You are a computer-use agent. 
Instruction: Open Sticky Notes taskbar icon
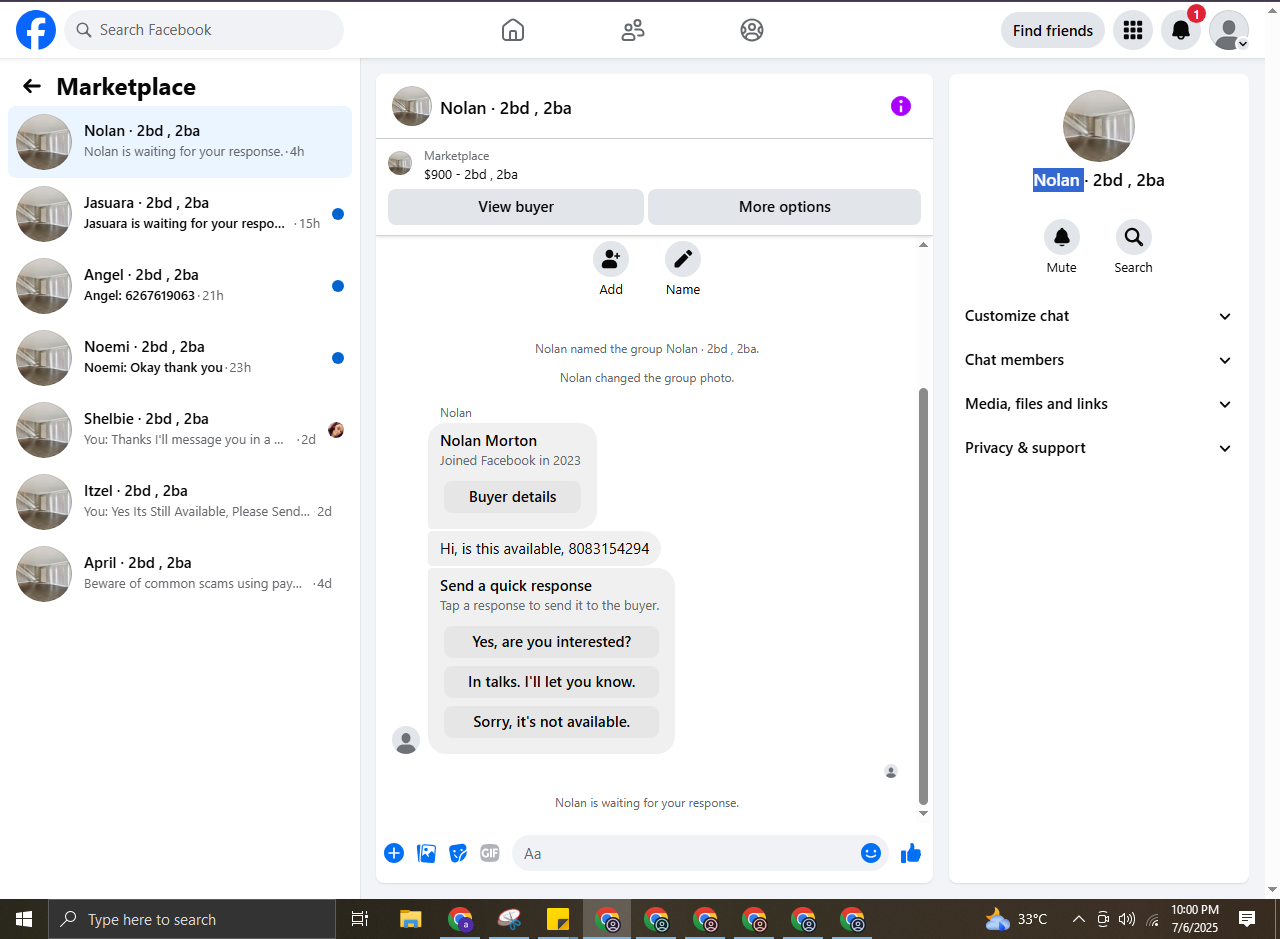click(558, 919)
